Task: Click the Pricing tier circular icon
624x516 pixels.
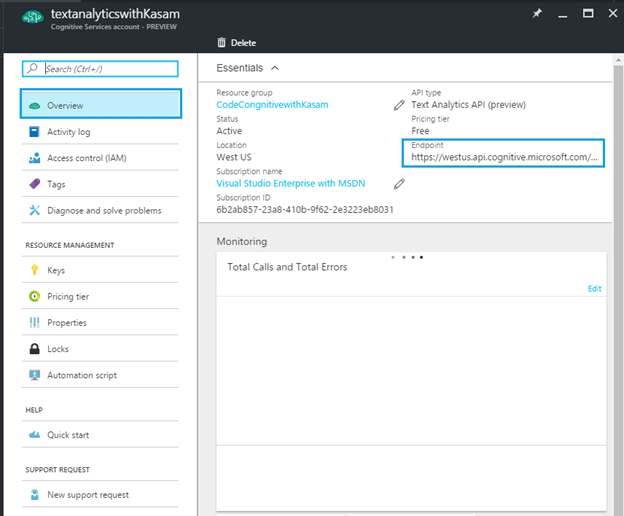Action: click(x=35, y=296)
